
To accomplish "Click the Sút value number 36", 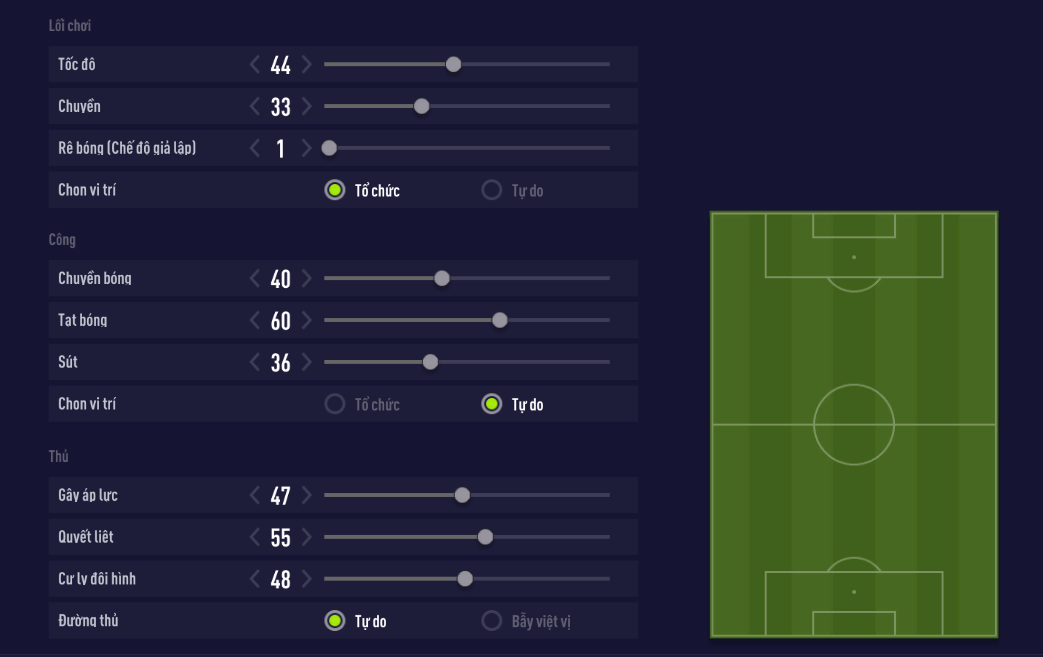I will click(281, 363).
